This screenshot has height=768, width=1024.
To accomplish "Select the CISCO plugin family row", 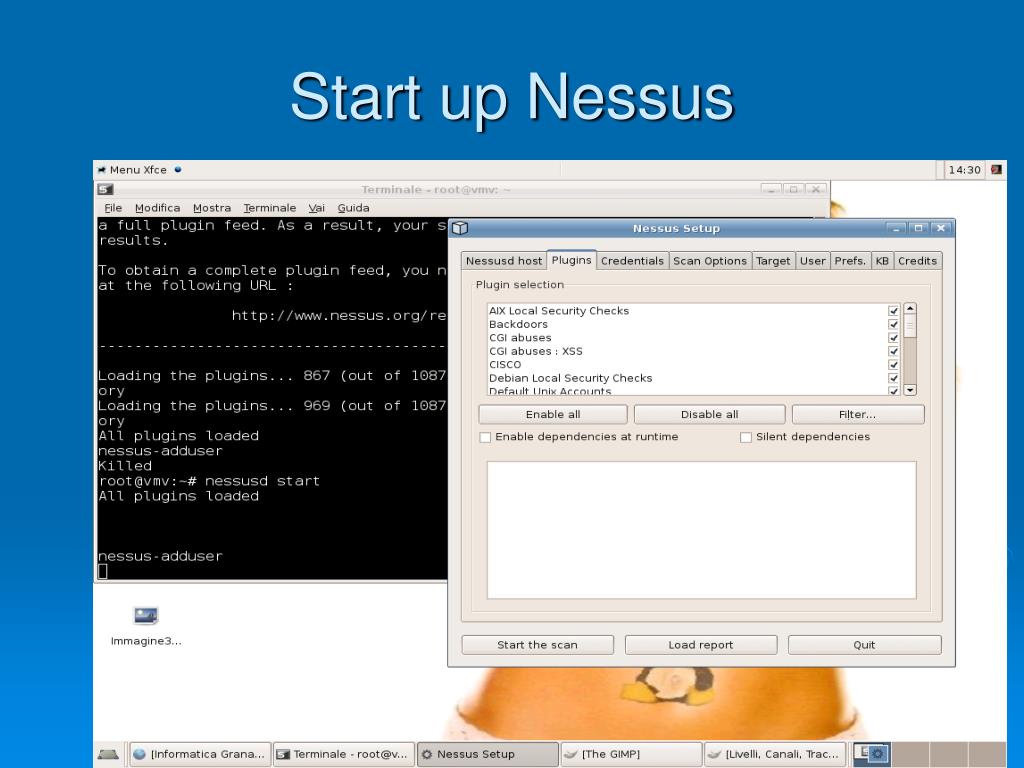I will coord(694,364).
